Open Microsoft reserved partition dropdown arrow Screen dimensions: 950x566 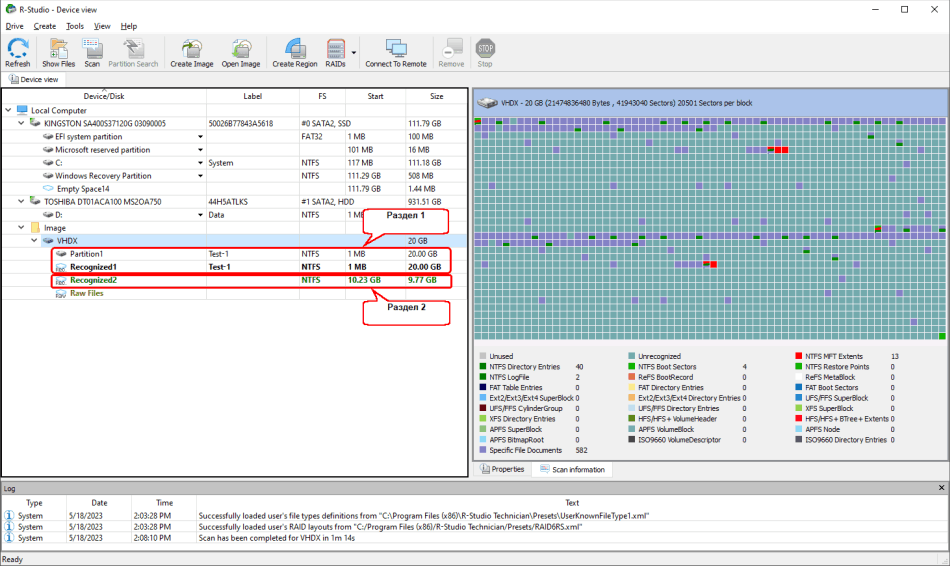pyautogui.click(x=200, y=150)
